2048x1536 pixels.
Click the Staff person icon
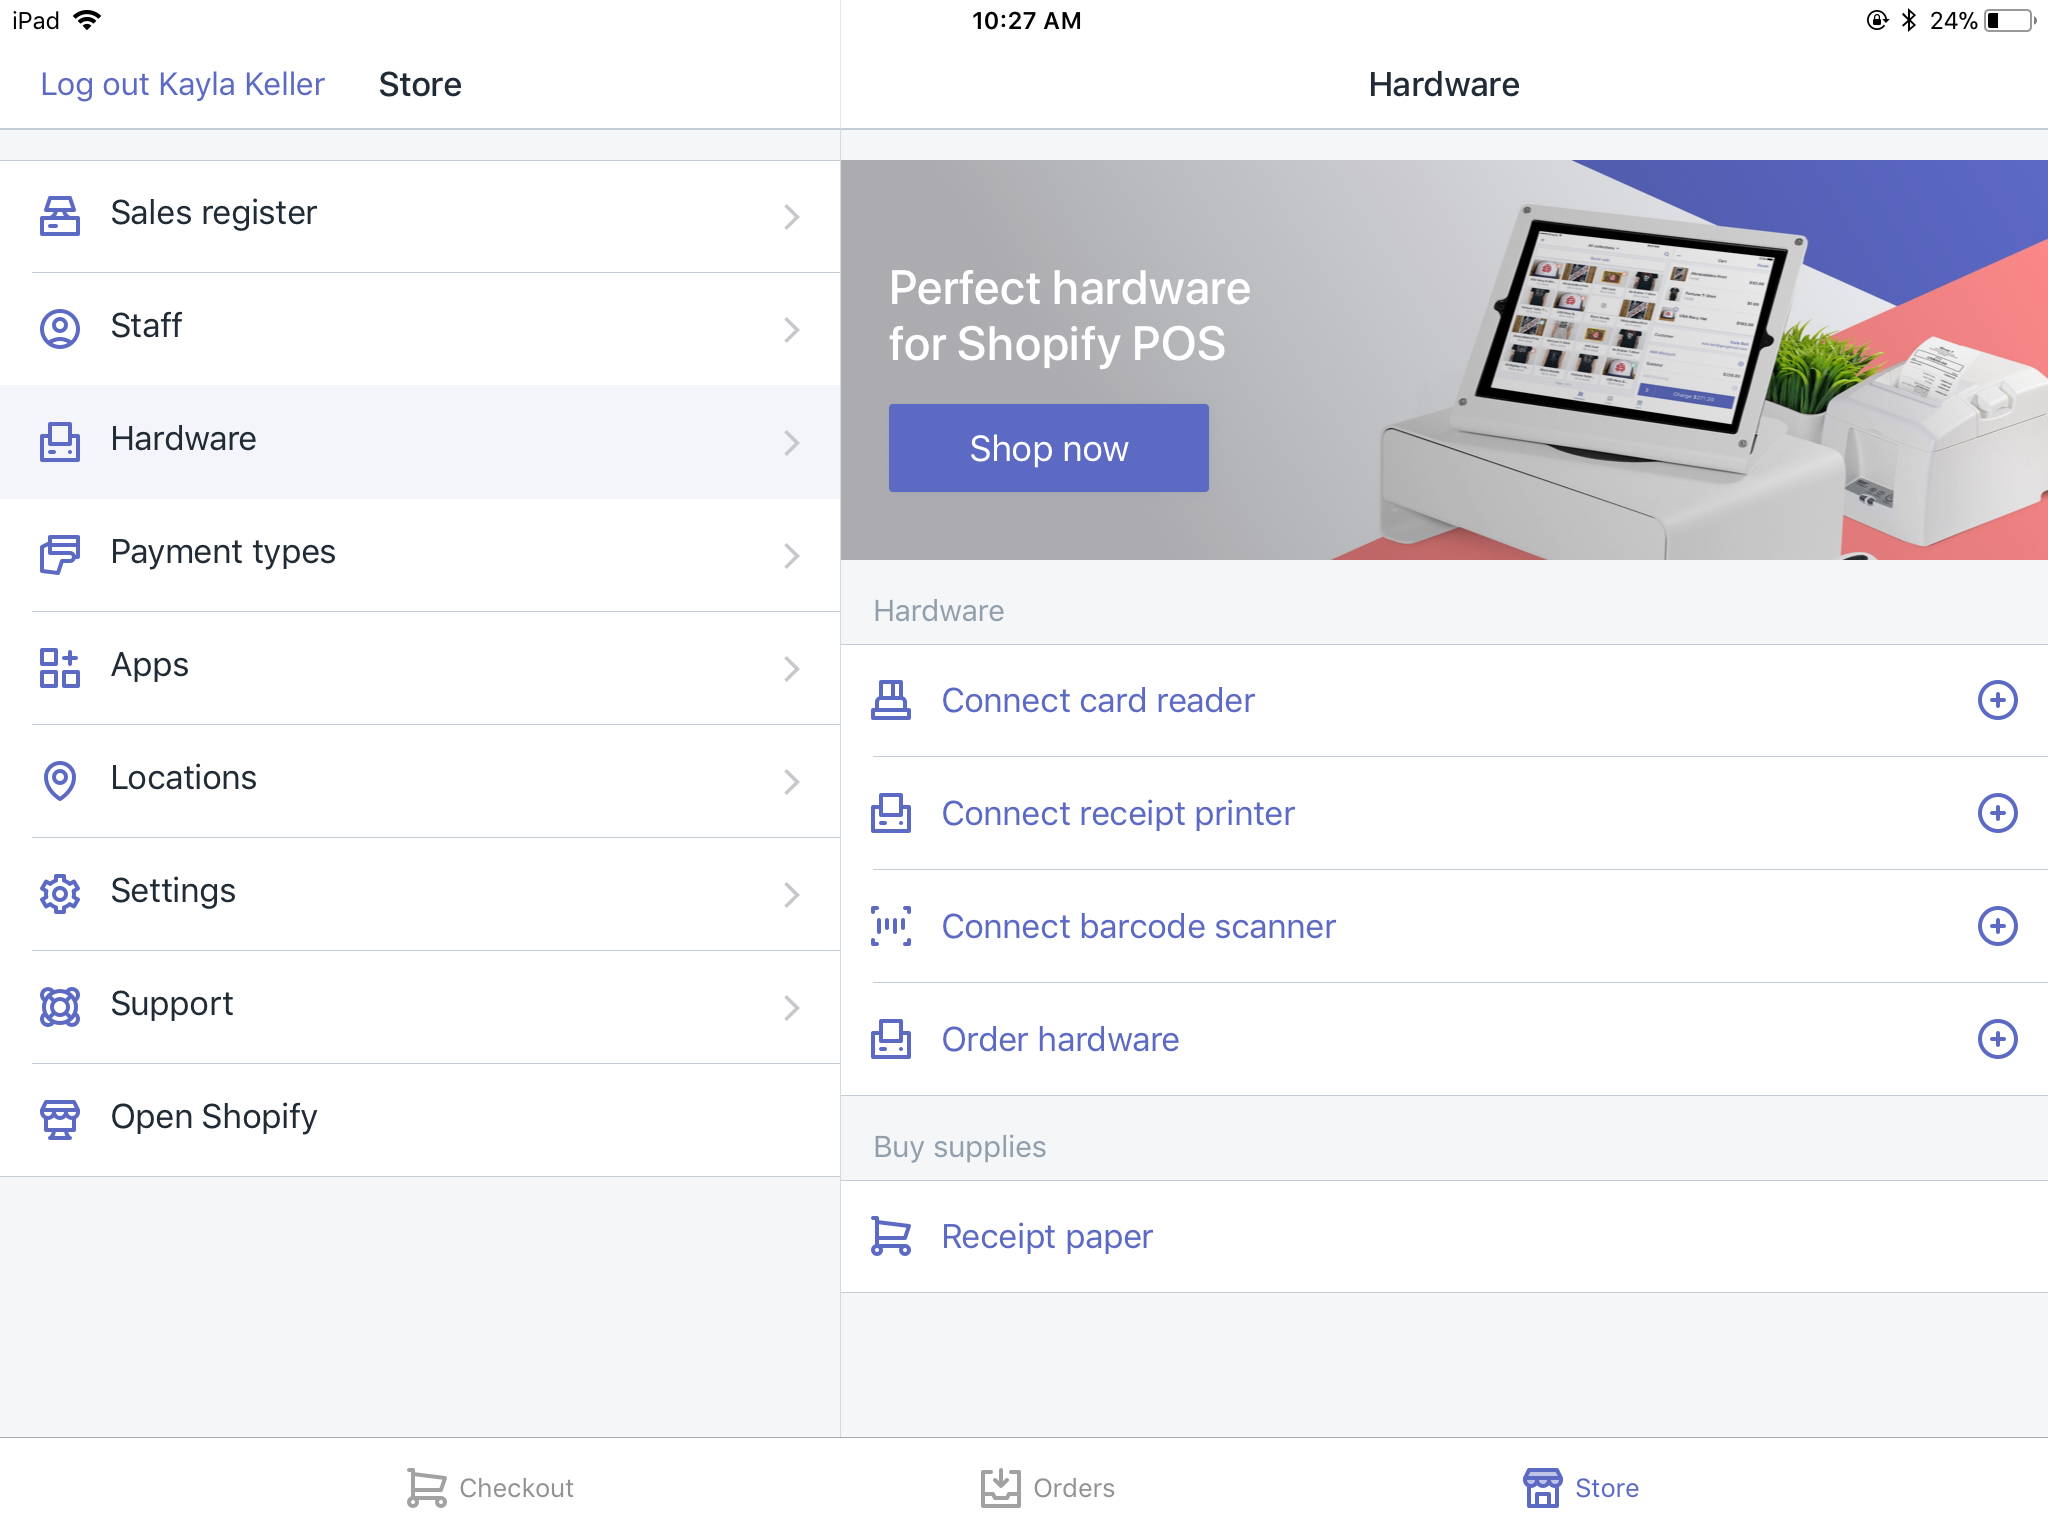coord(60,328)
